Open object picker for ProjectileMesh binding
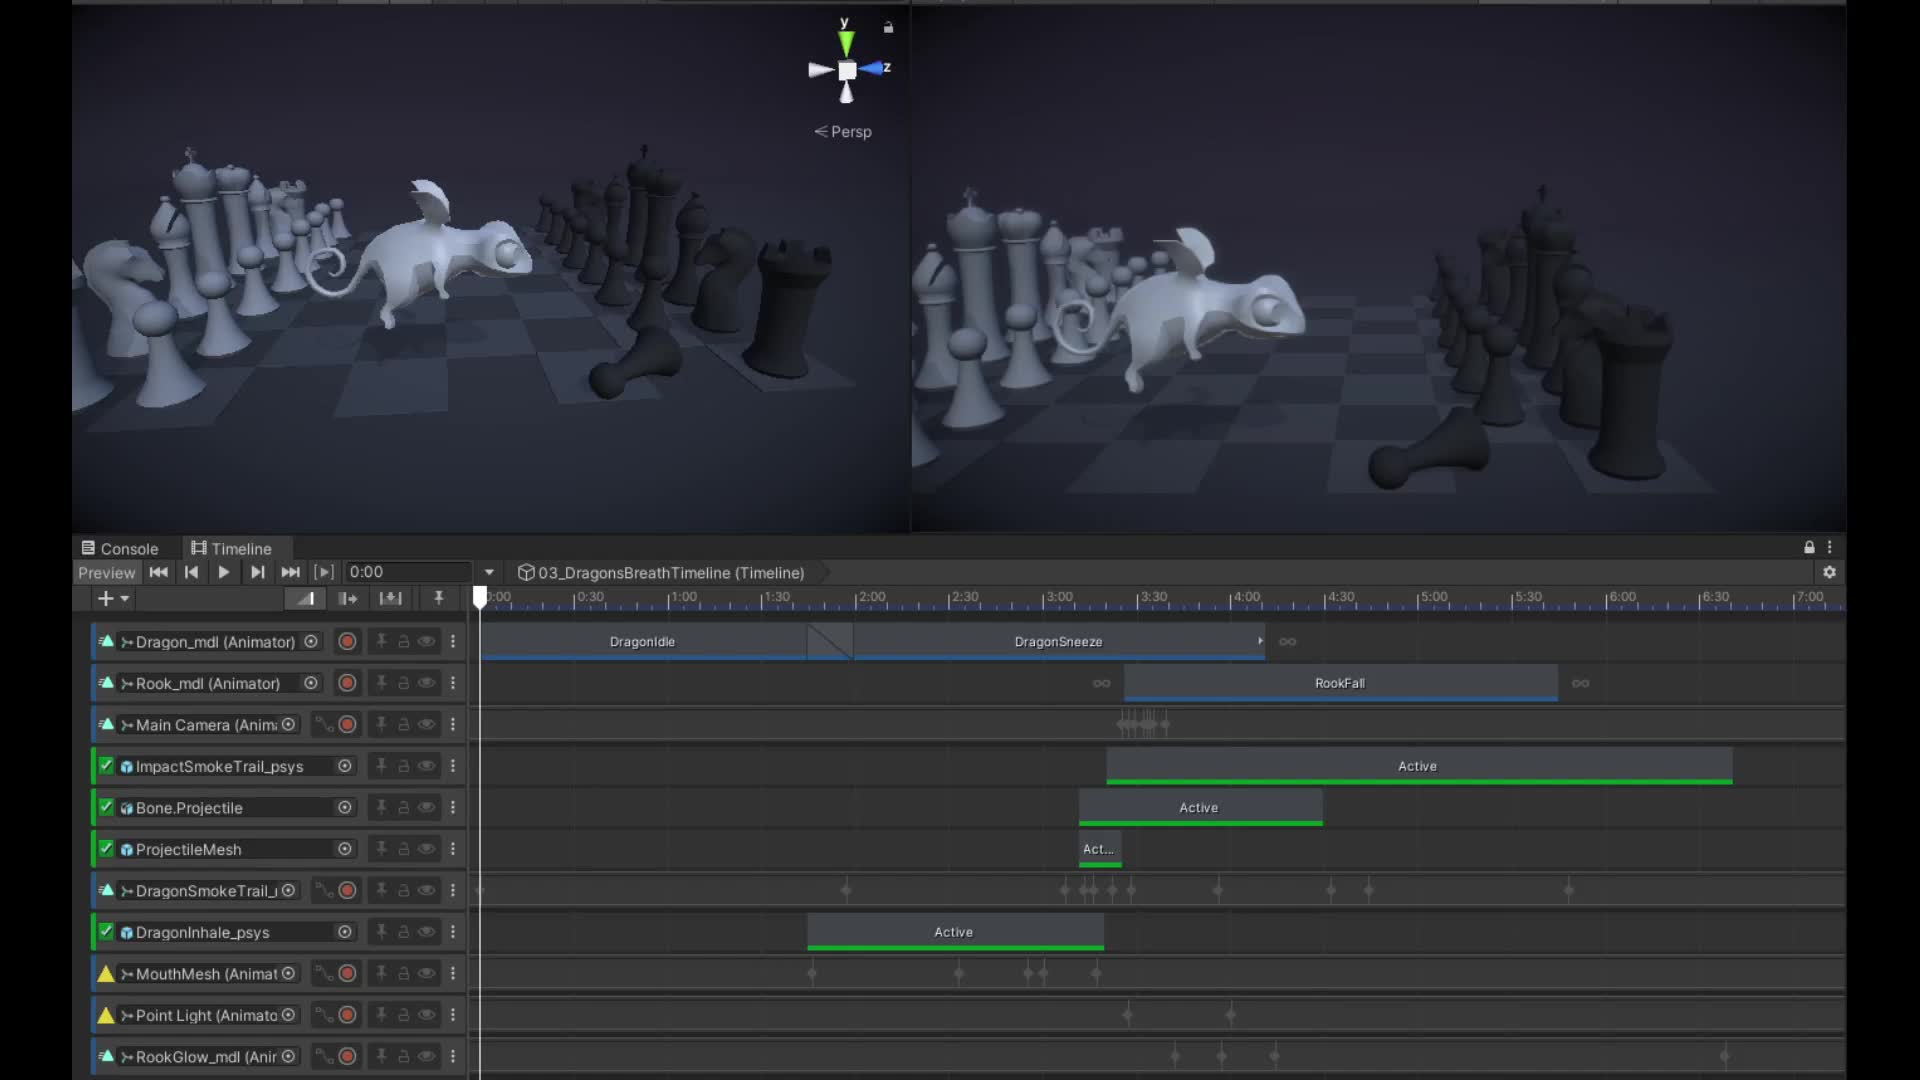1920x1080 pixels. tap(345, 848)
